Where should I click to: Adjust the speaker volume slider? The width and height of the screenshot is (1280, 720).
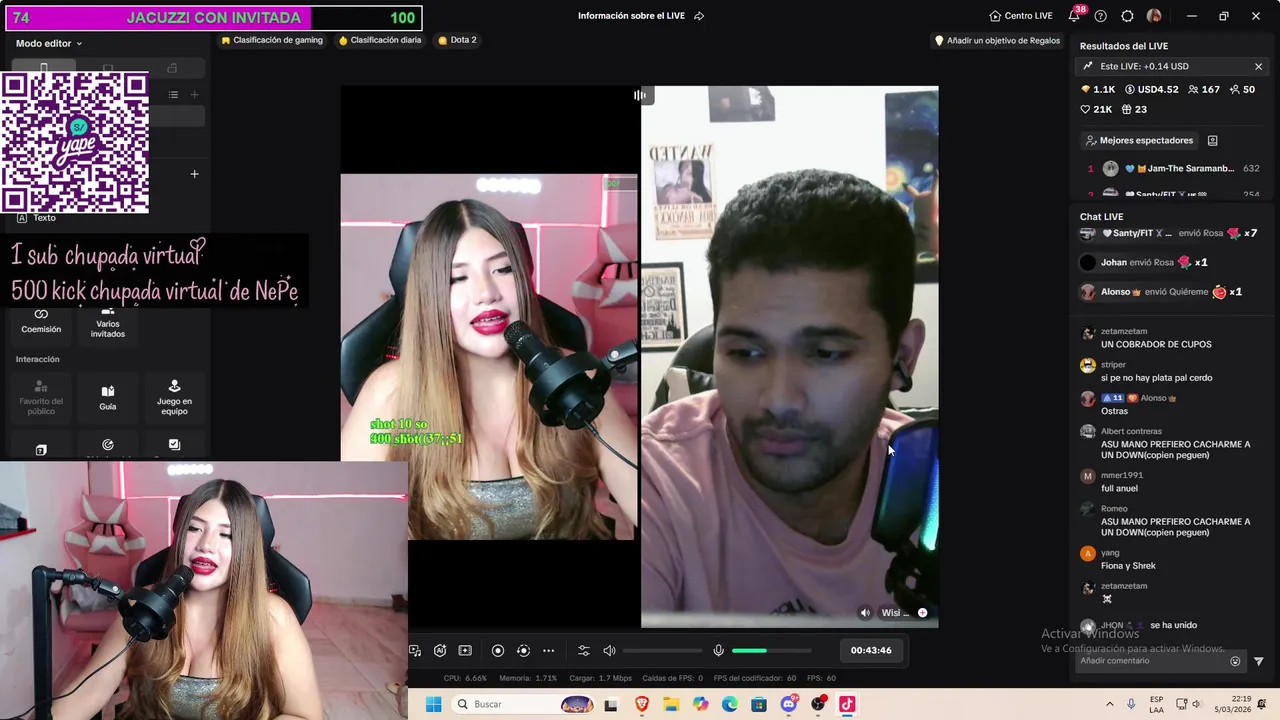click(662, 651)
